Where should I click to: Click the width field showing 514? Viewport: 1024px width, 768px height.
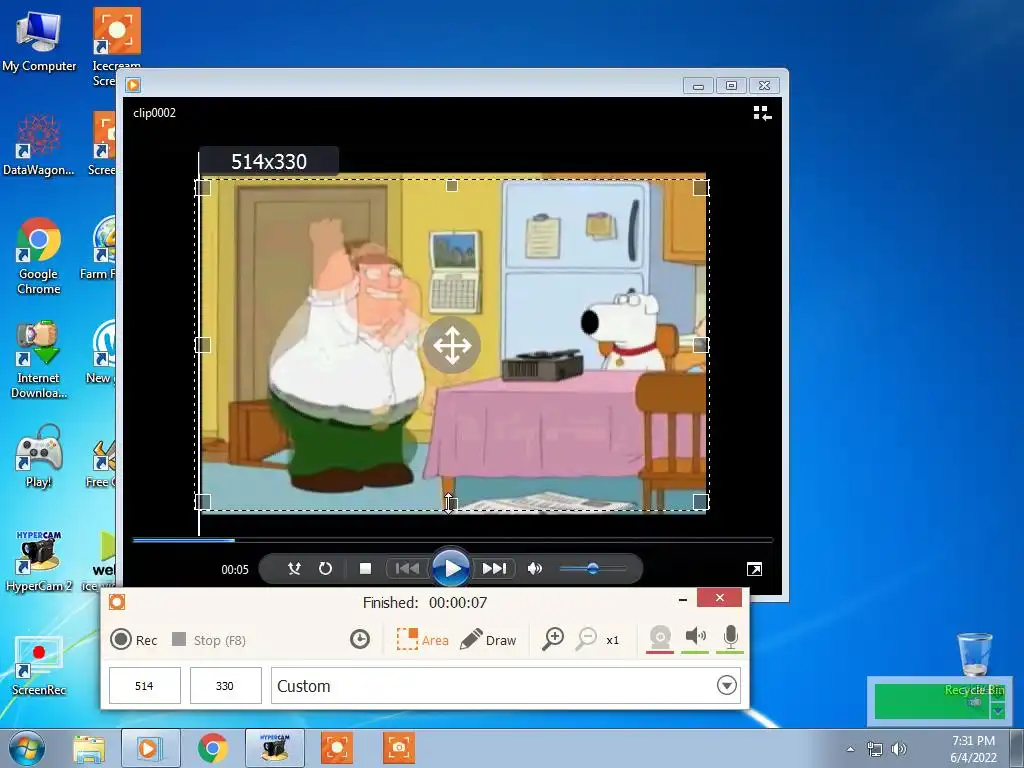pyautogui.click(x=144, y=686)
